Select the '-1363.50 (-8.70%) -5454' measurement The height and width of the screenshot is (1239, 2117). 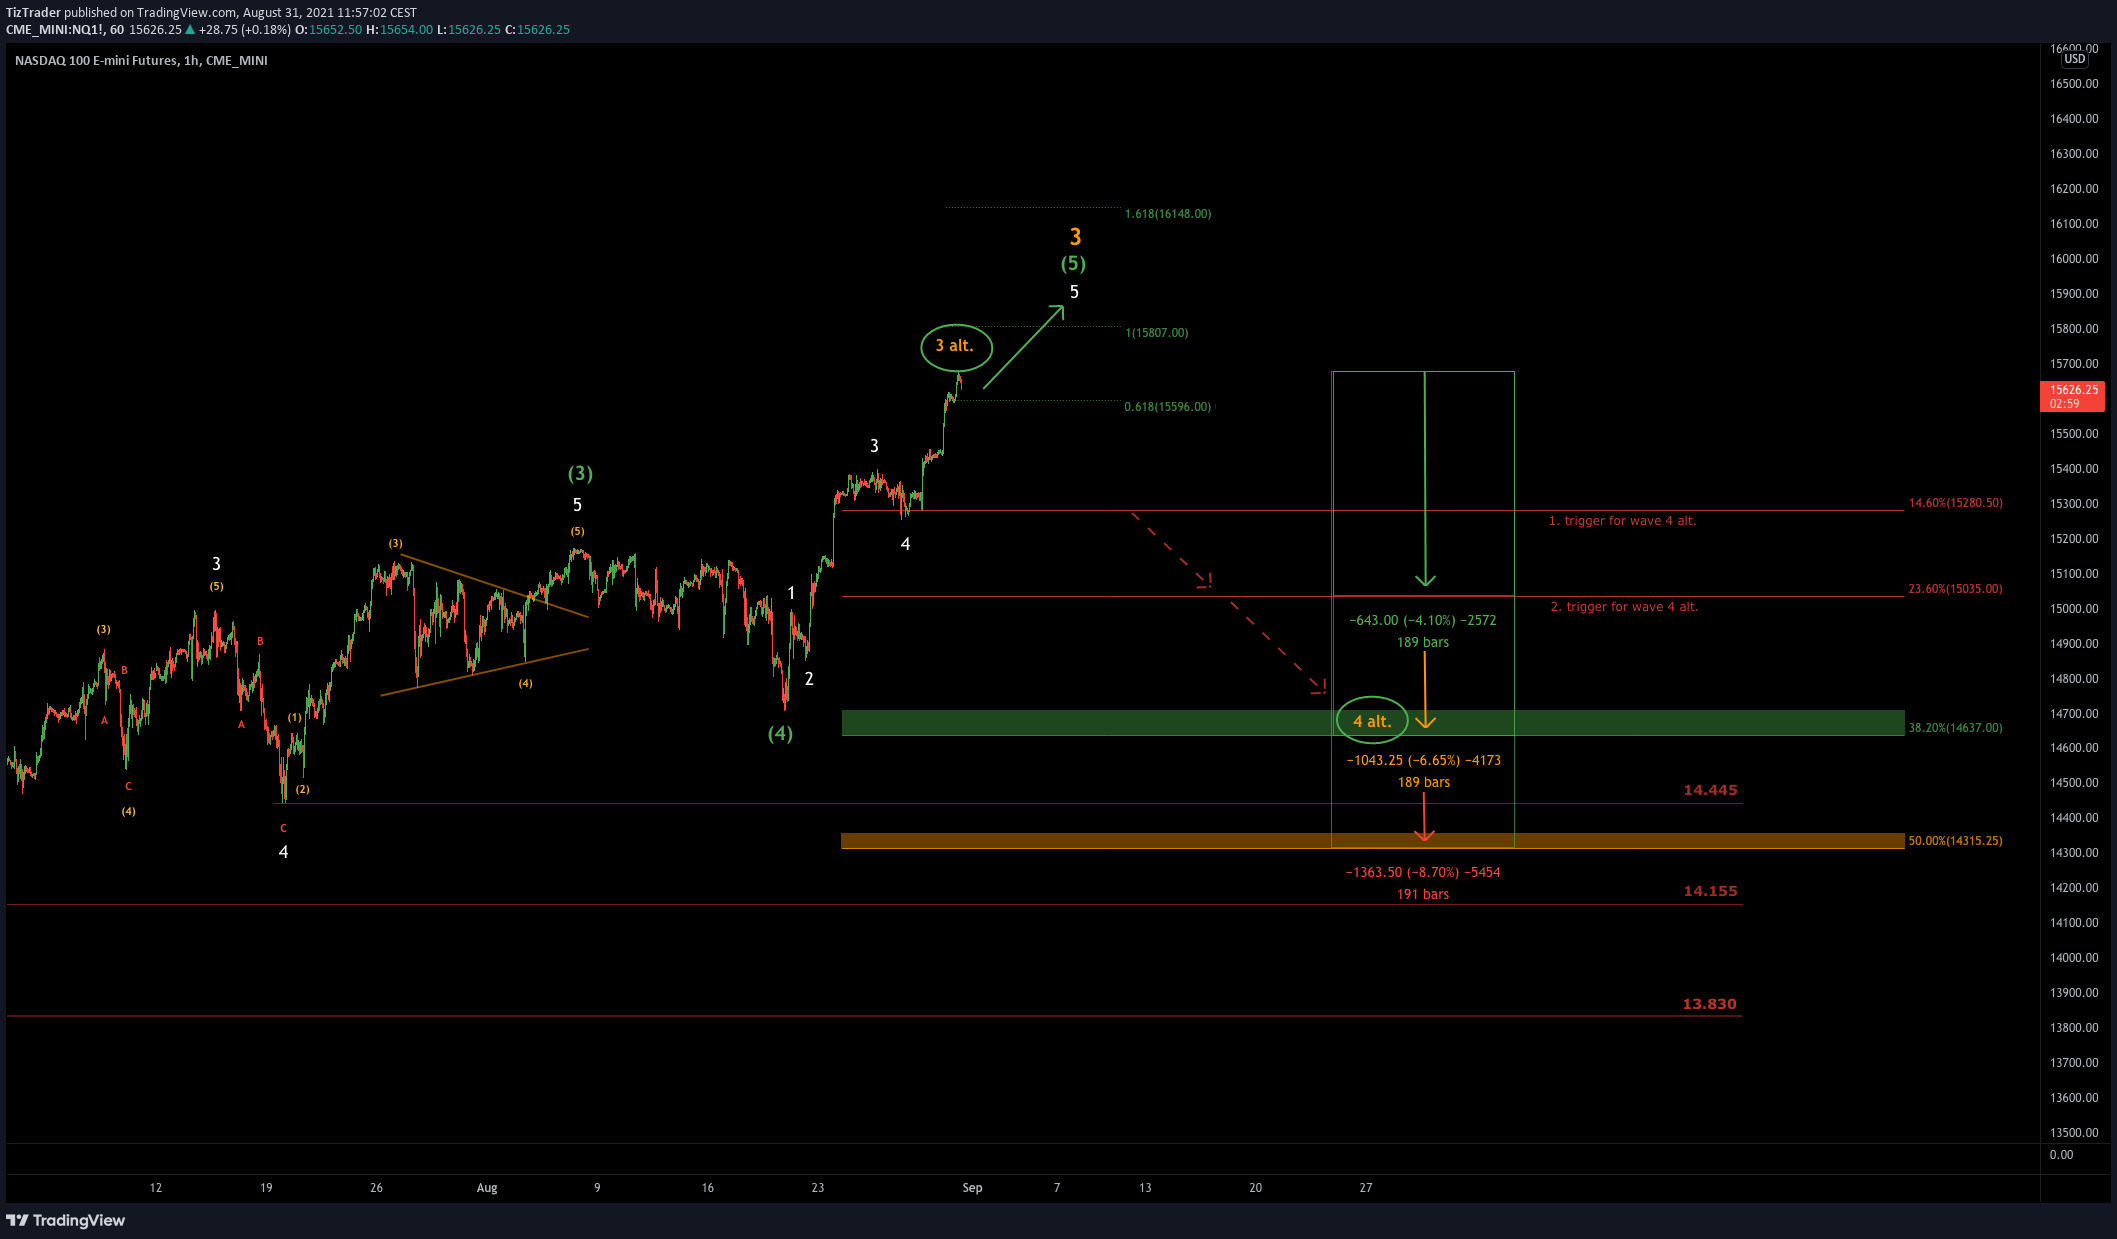(x=1423, y=873)
